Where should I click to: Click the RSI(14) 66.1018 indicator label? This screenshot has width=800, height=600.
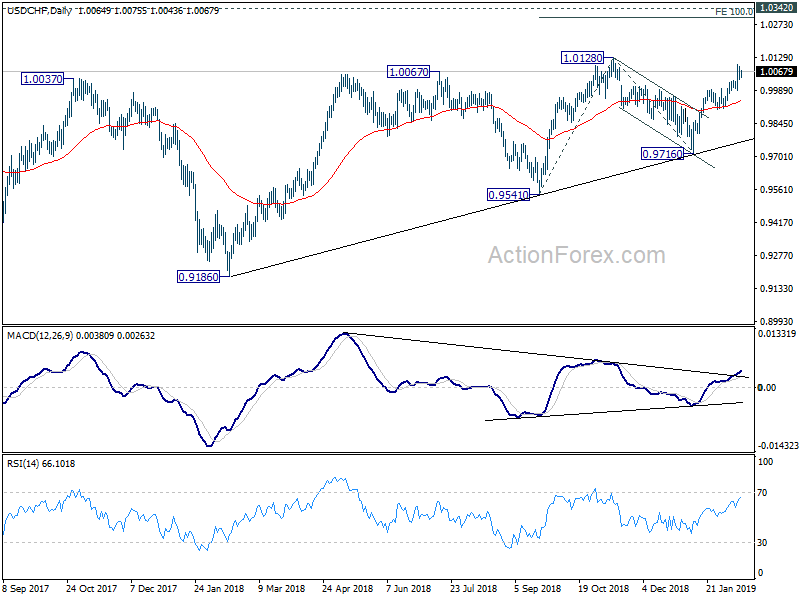tap(41, 464)
